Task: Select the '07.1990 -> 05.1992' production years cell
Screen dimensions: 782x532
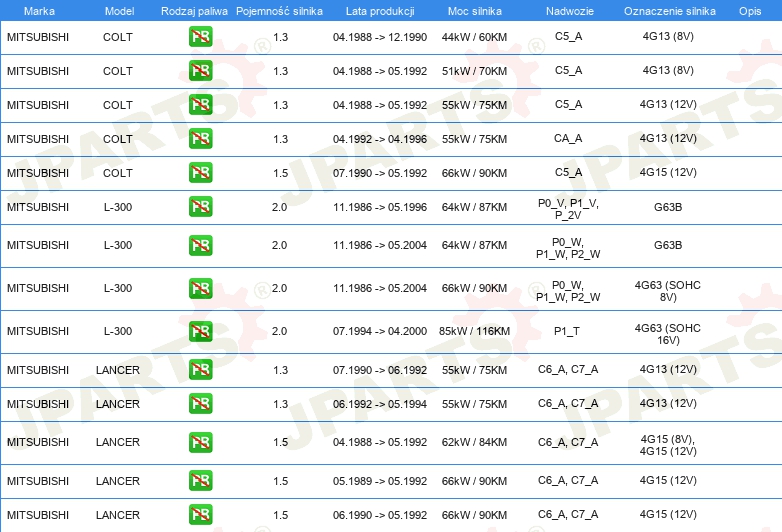Action: coord(380,173)
